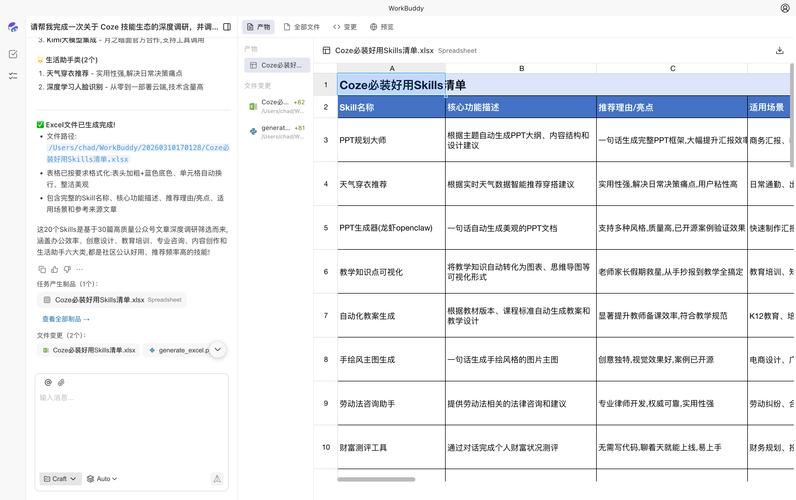Screen dimensions: 796x500
Task: Click the Excel文件已生成完成 message
Action: 76,124
